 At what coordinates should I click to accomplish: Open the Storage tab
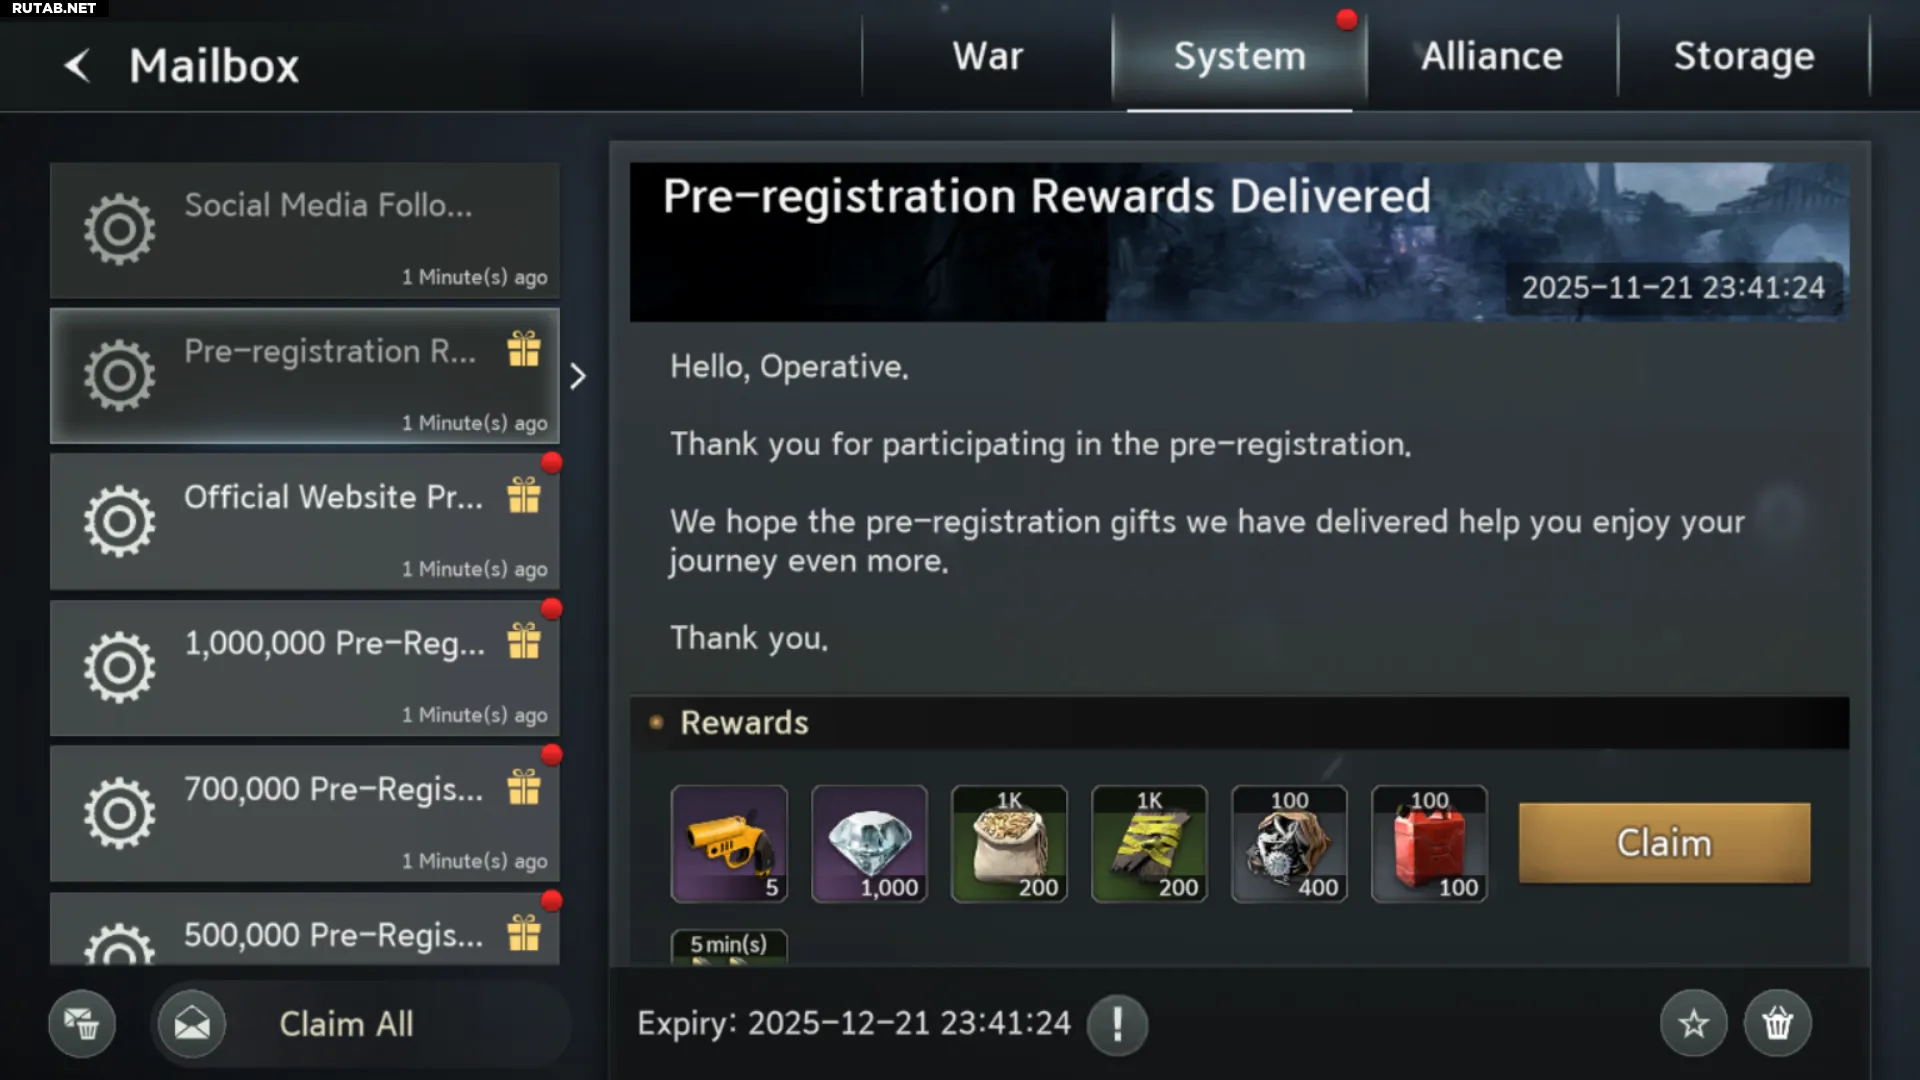click(1744, 56)
